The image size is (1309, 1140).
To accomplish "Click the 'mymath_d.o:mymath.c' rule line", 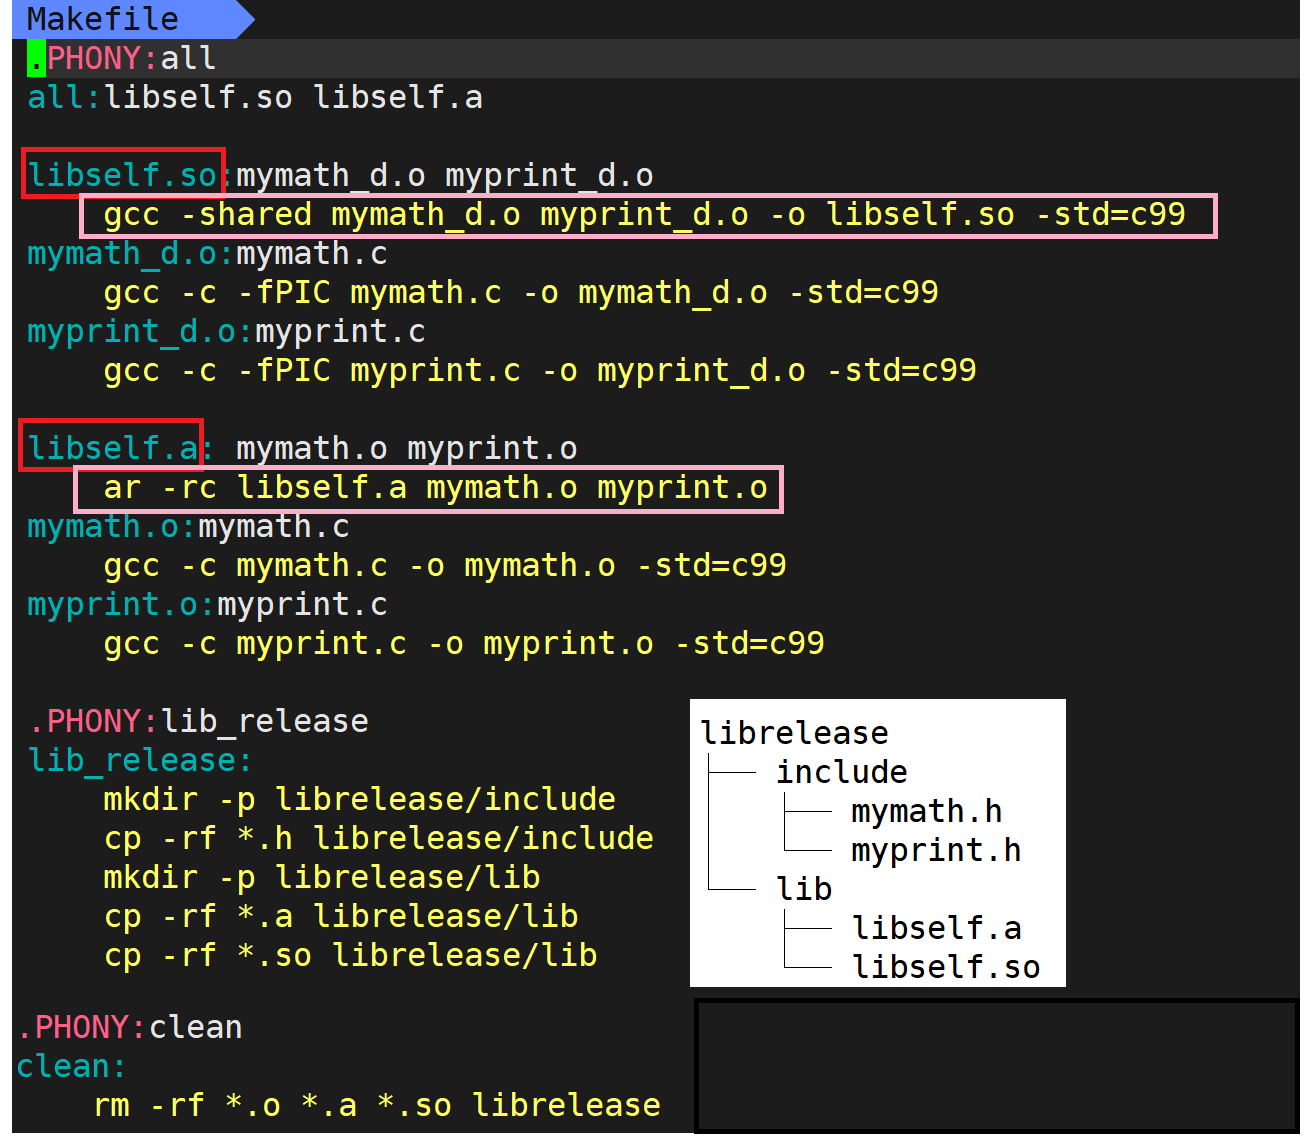I will click(x=207, y=253).
